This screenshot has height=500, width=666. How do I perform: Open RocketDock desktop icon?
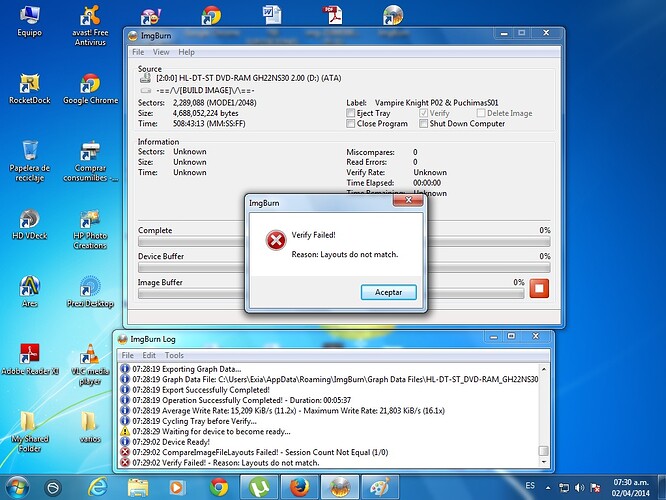tap(29, 85)
